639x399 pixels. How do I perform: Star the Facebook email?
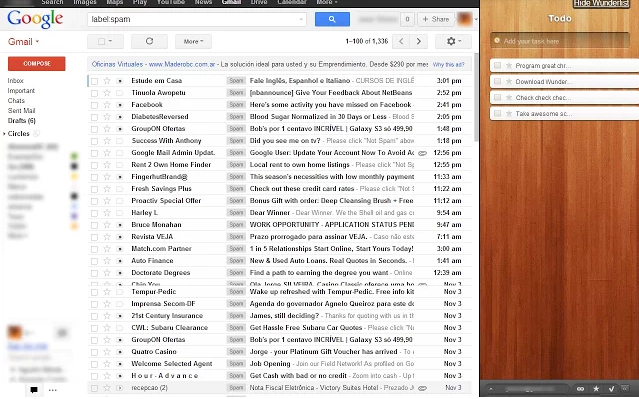coord(107,105)
